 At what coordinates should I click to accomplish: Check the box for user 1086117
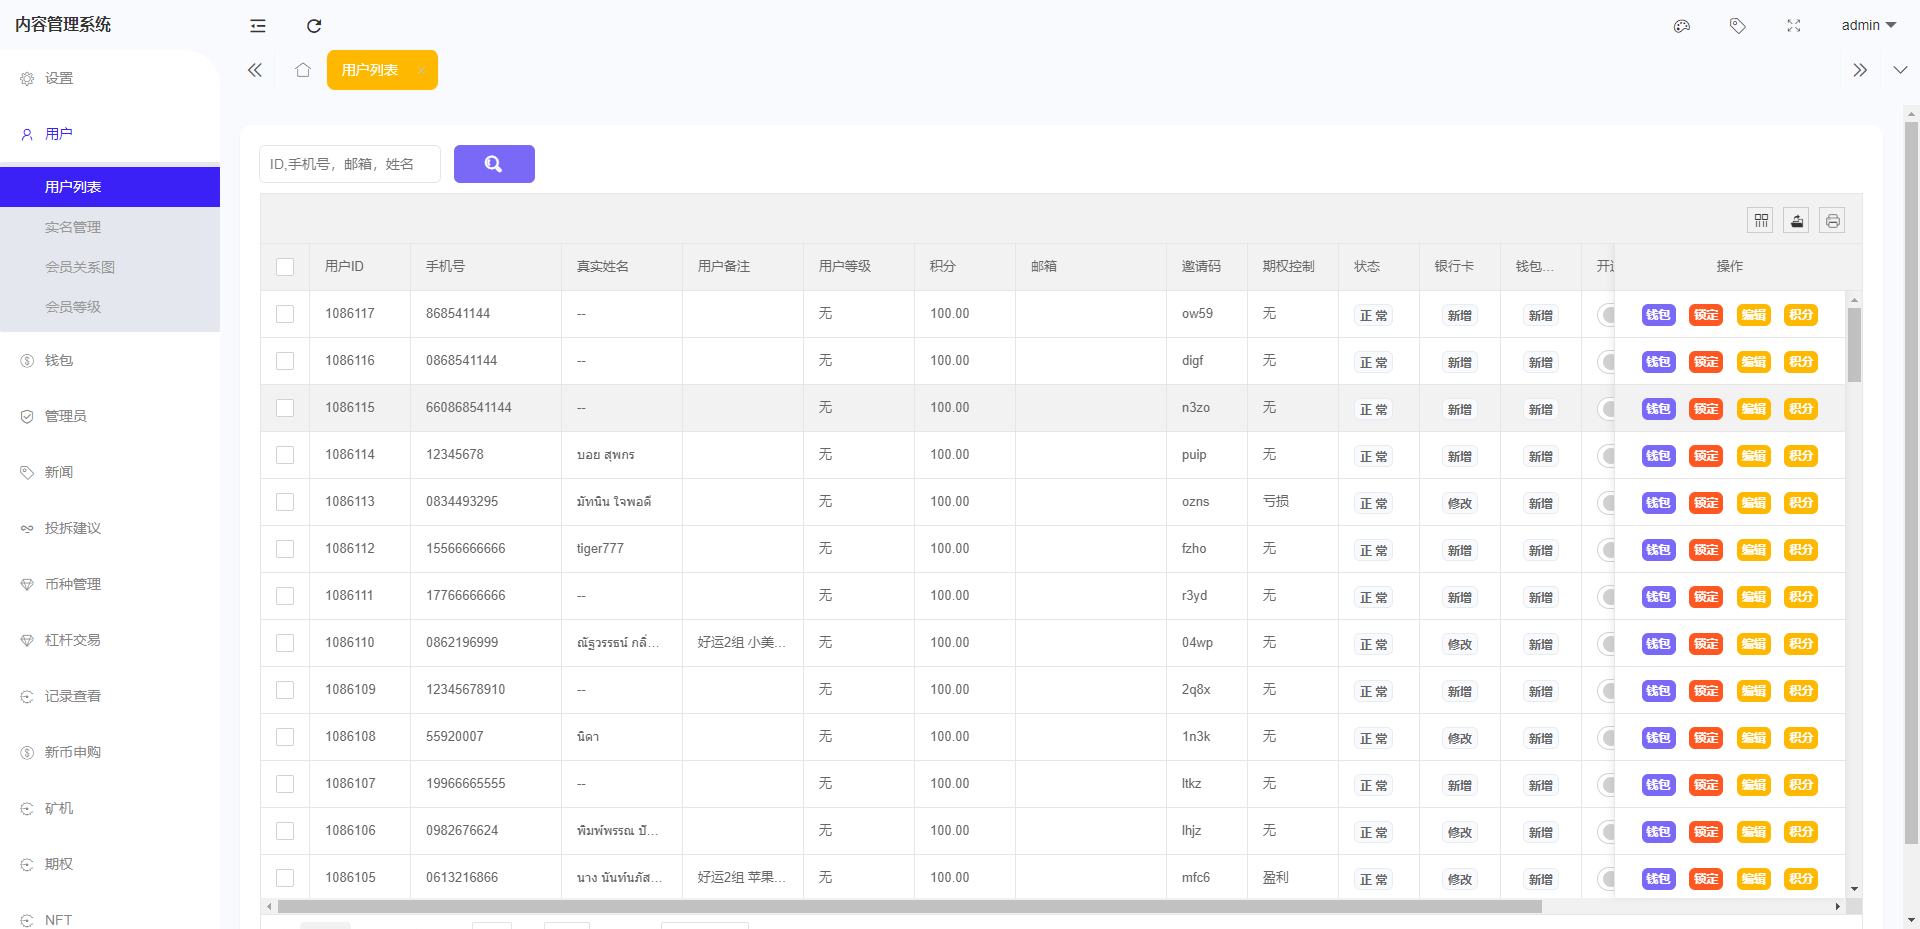(285, 314)
